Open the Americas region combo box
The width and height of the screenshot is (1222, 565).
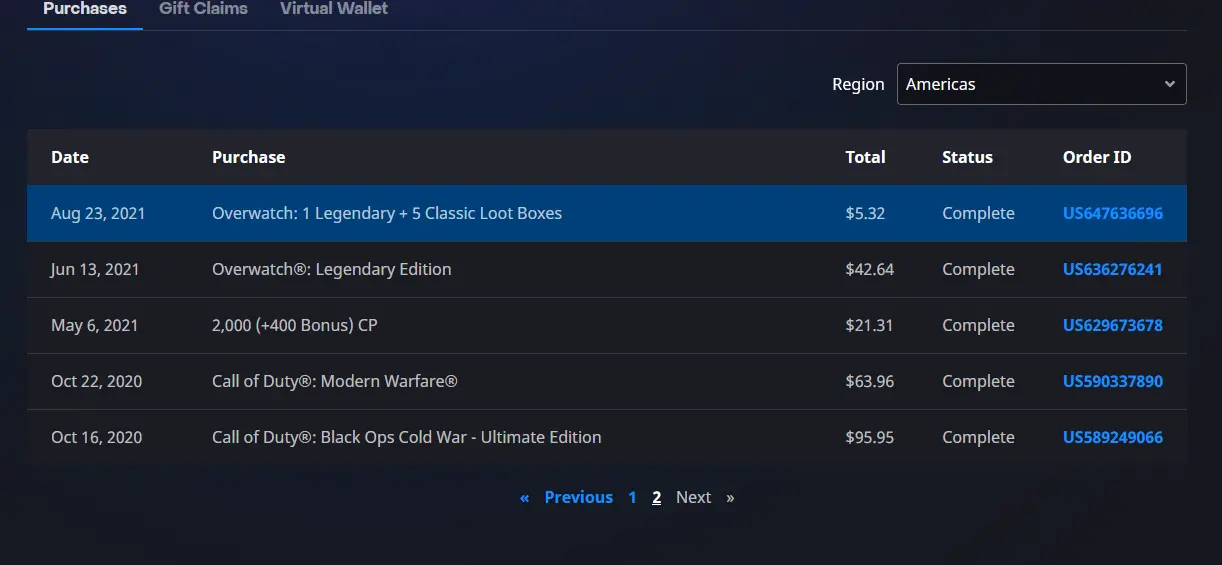pyautogui.click(x=1041, y=84)
